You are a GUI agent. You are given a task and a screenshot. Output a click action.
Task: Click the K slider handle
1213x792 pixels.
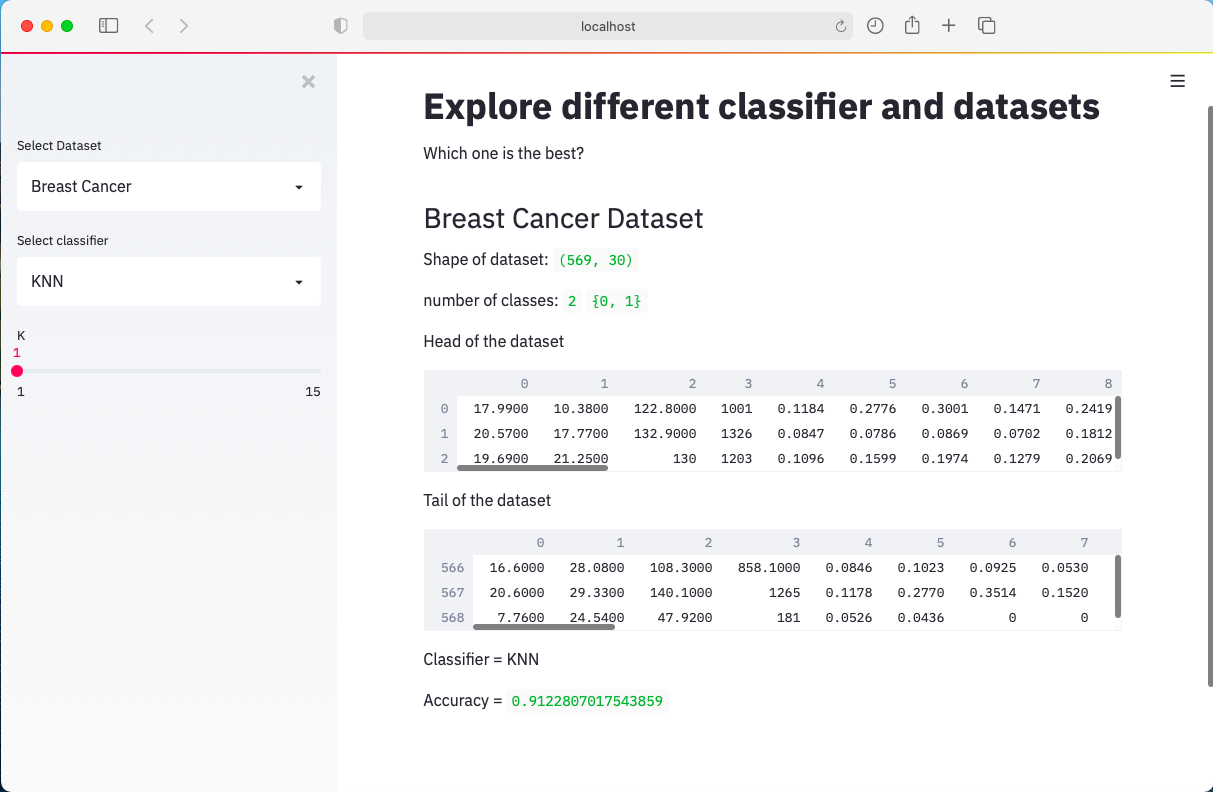click(x=17, y=371)
